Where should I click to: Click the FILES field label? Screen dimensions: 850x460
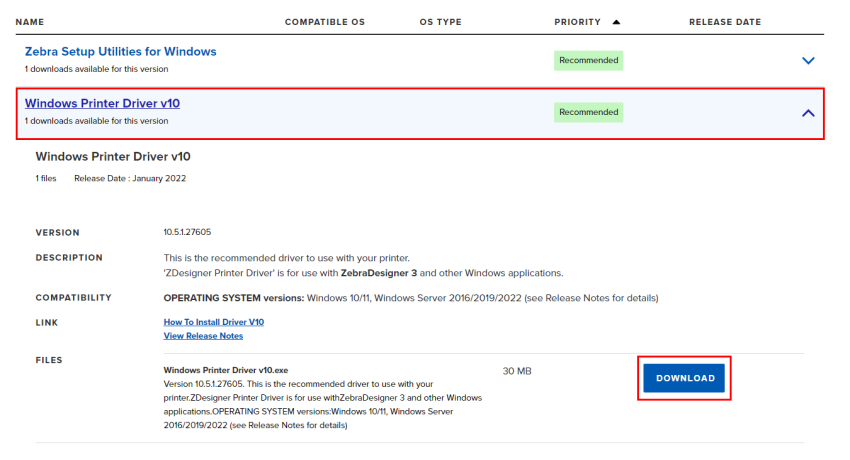pos(49,360)
